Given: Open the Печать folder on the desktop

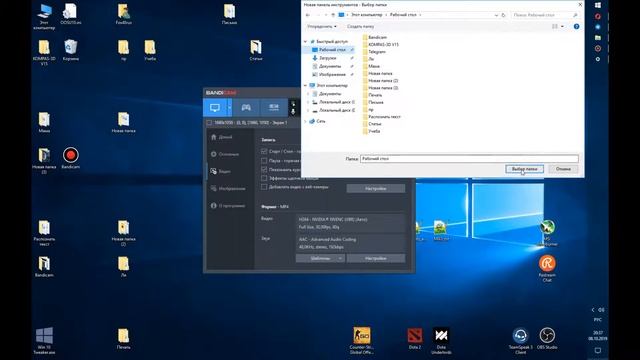Looking at the screenshot, I should click(123, 339).
